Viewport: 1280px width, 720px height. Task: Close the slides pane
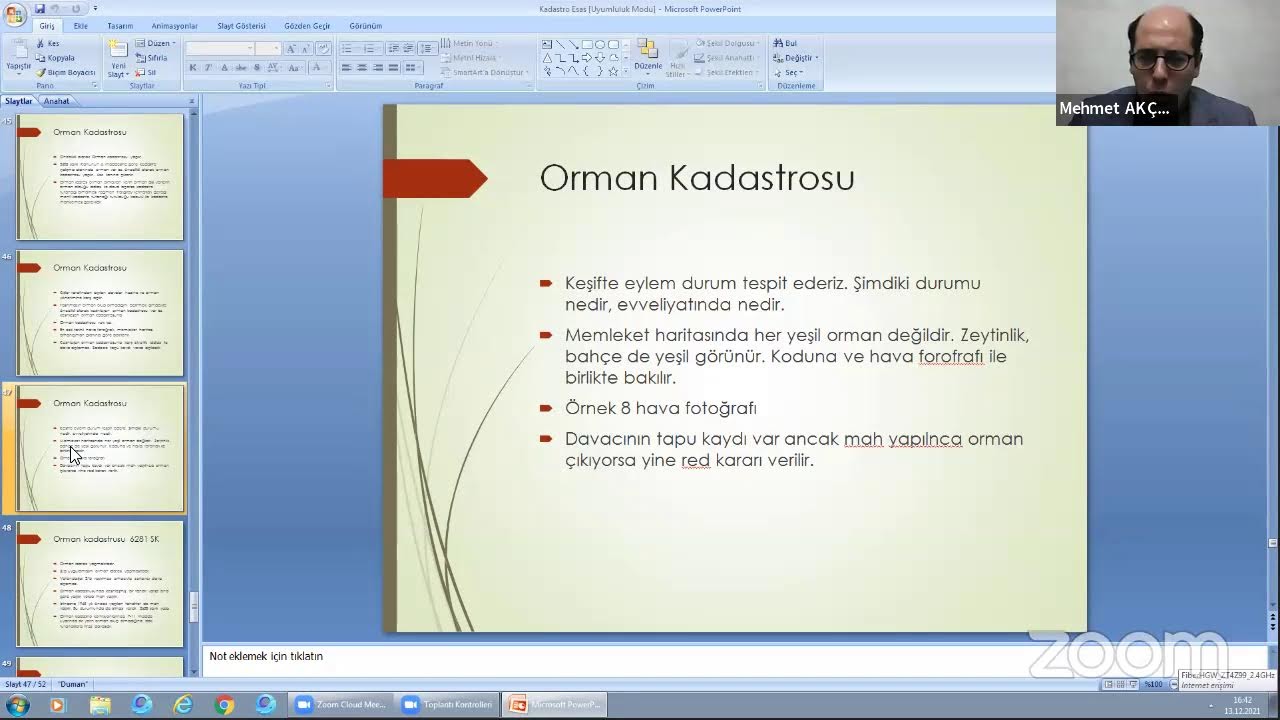pyautogui.click(x=191, y=101)
